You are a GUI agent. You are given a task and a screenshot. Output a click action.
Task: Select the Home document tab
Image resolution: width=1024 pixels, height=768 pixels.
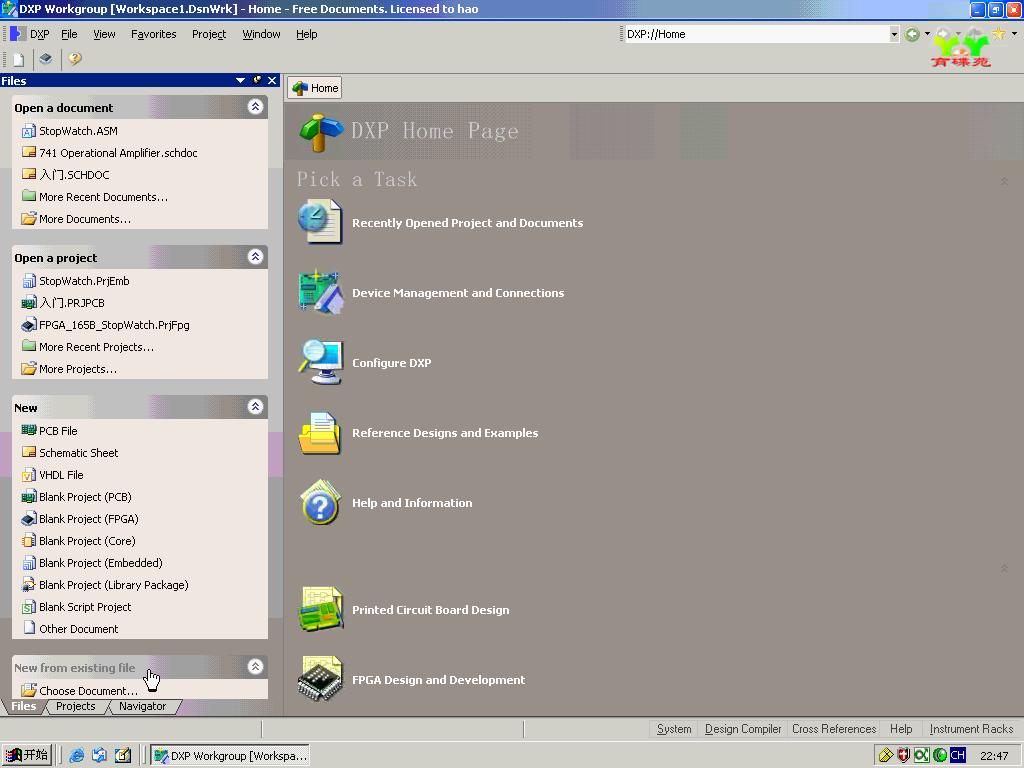coord(315,88)
